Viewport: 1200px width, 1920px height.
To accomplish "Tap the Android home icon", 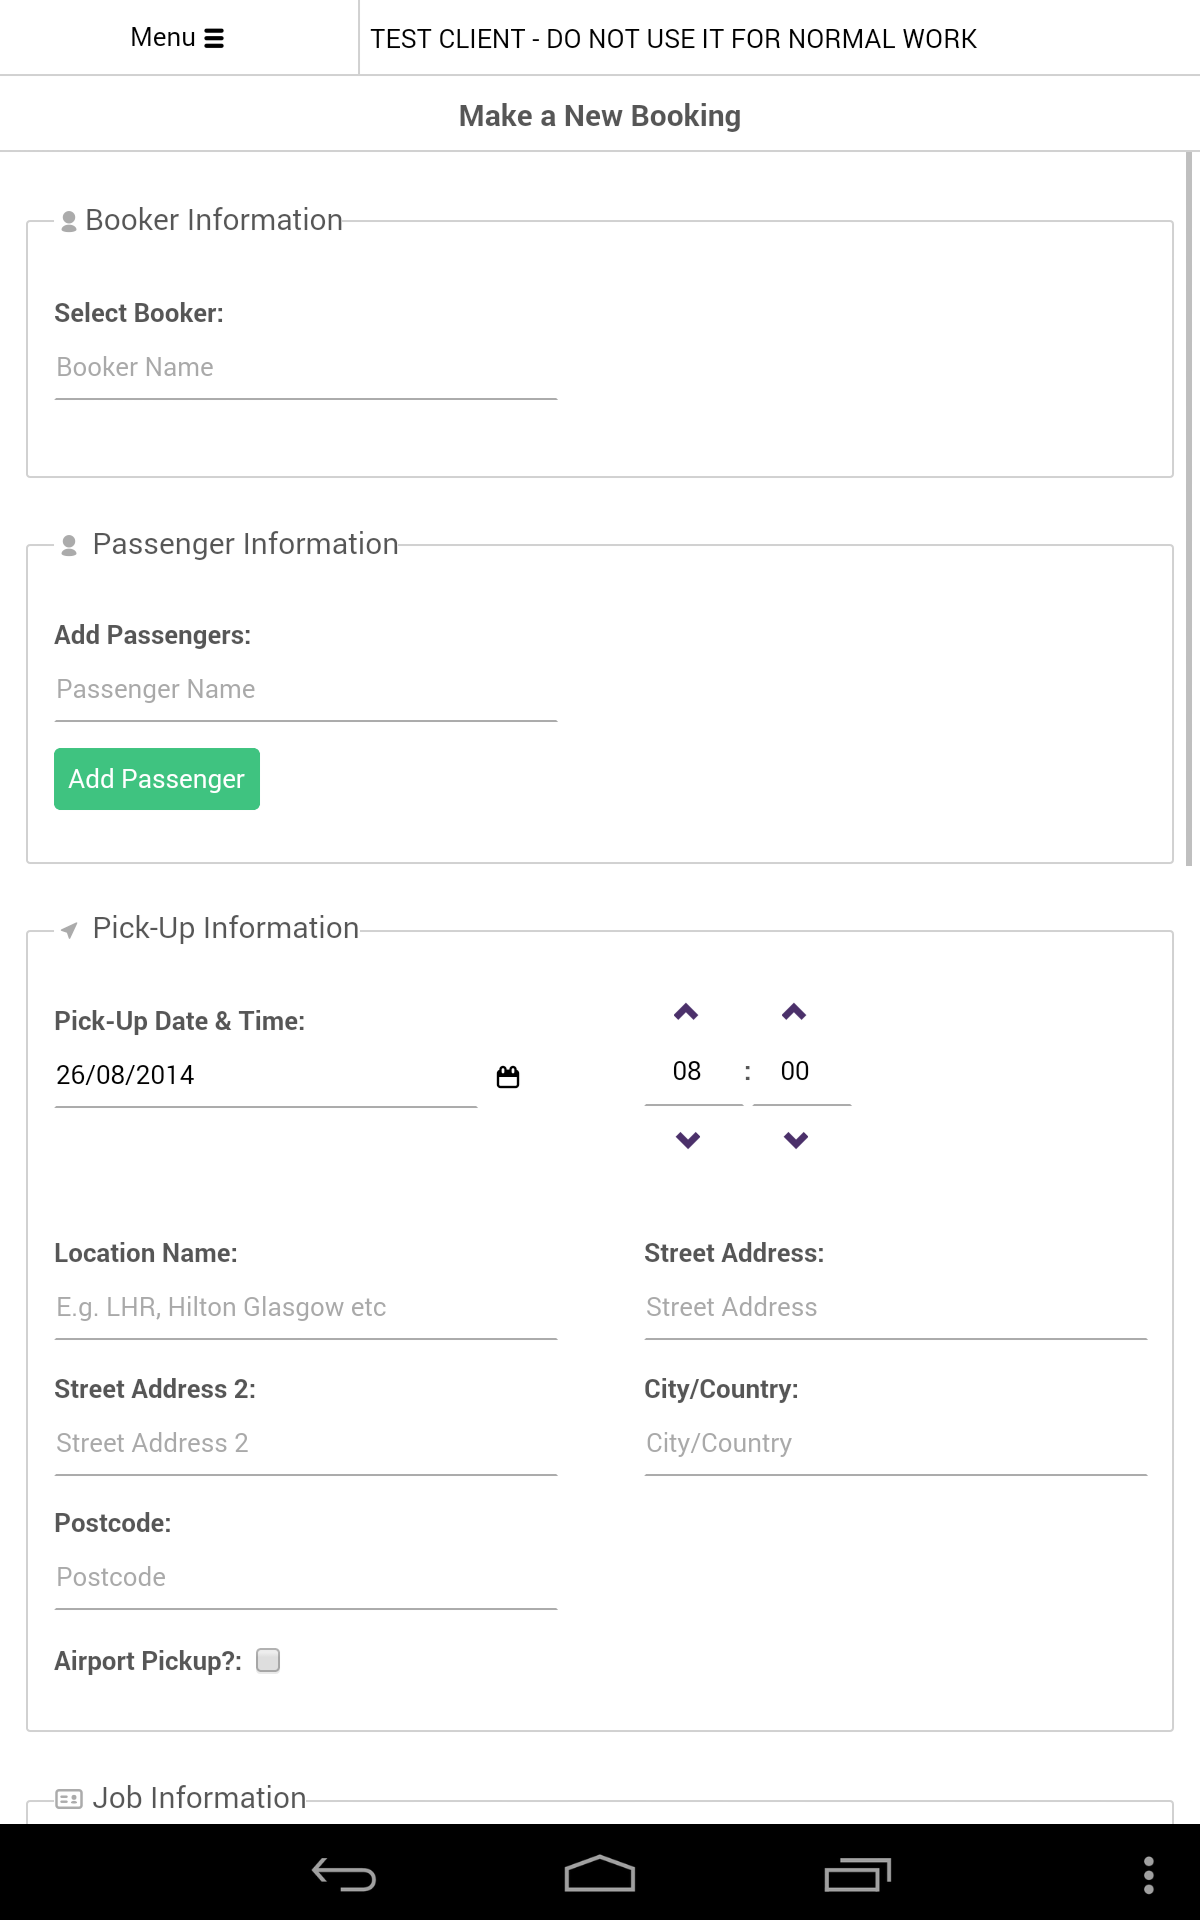I will (600, 1874).
